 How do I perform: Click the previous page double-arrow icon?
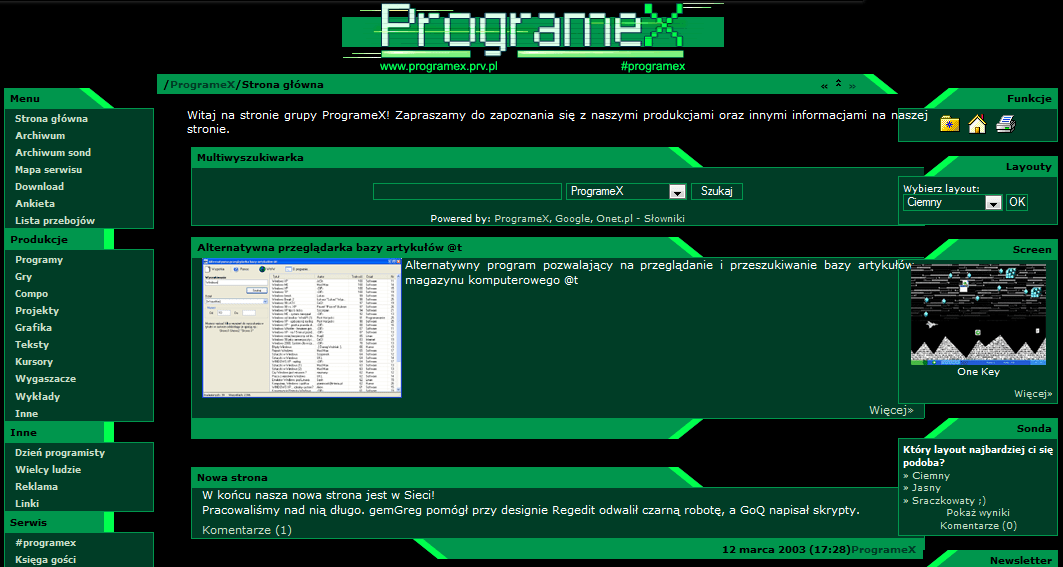(x=824, y=86)
